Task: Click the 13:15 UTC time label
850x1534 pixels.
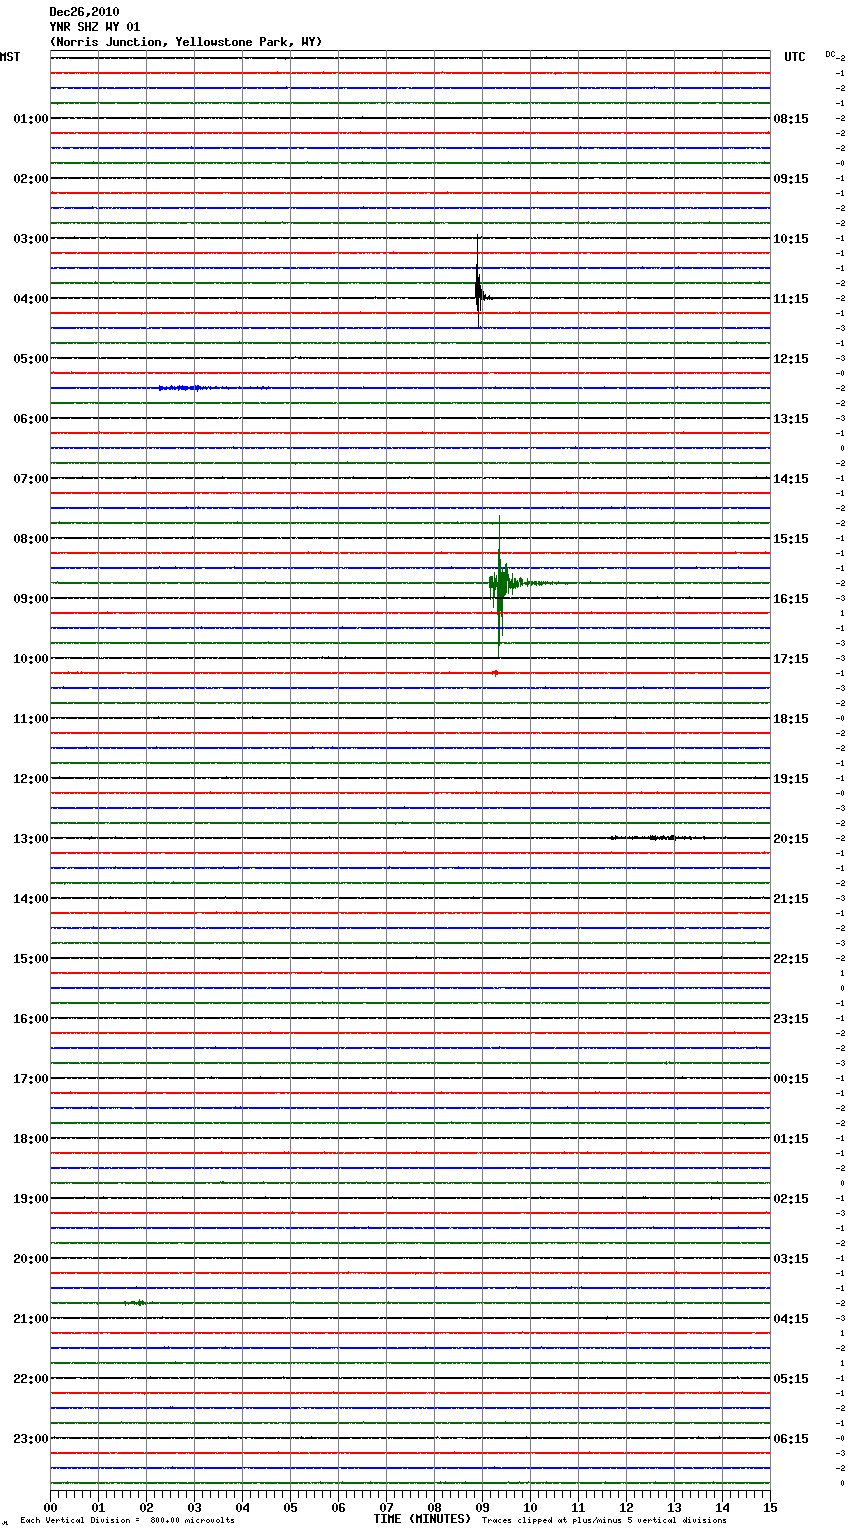Action: pyautogui.click(x=791, y=419)
